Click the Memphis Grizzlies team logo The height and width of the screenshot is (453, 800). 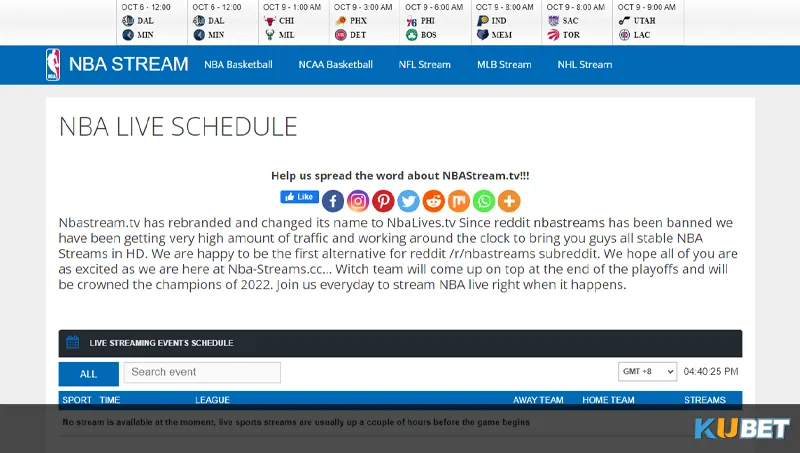click(x=483, y=35)
